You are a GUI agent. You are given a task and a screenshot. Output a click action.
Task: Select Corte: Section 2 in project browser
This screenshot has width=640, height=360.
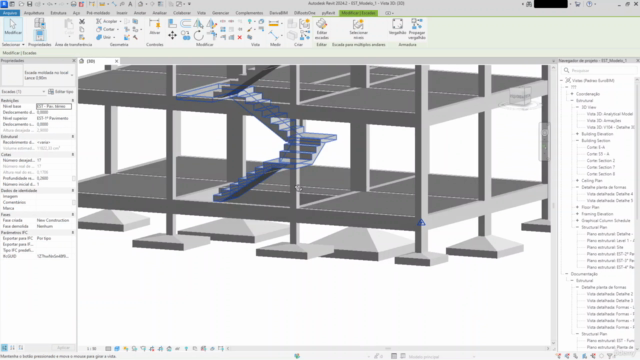(600, 160)
